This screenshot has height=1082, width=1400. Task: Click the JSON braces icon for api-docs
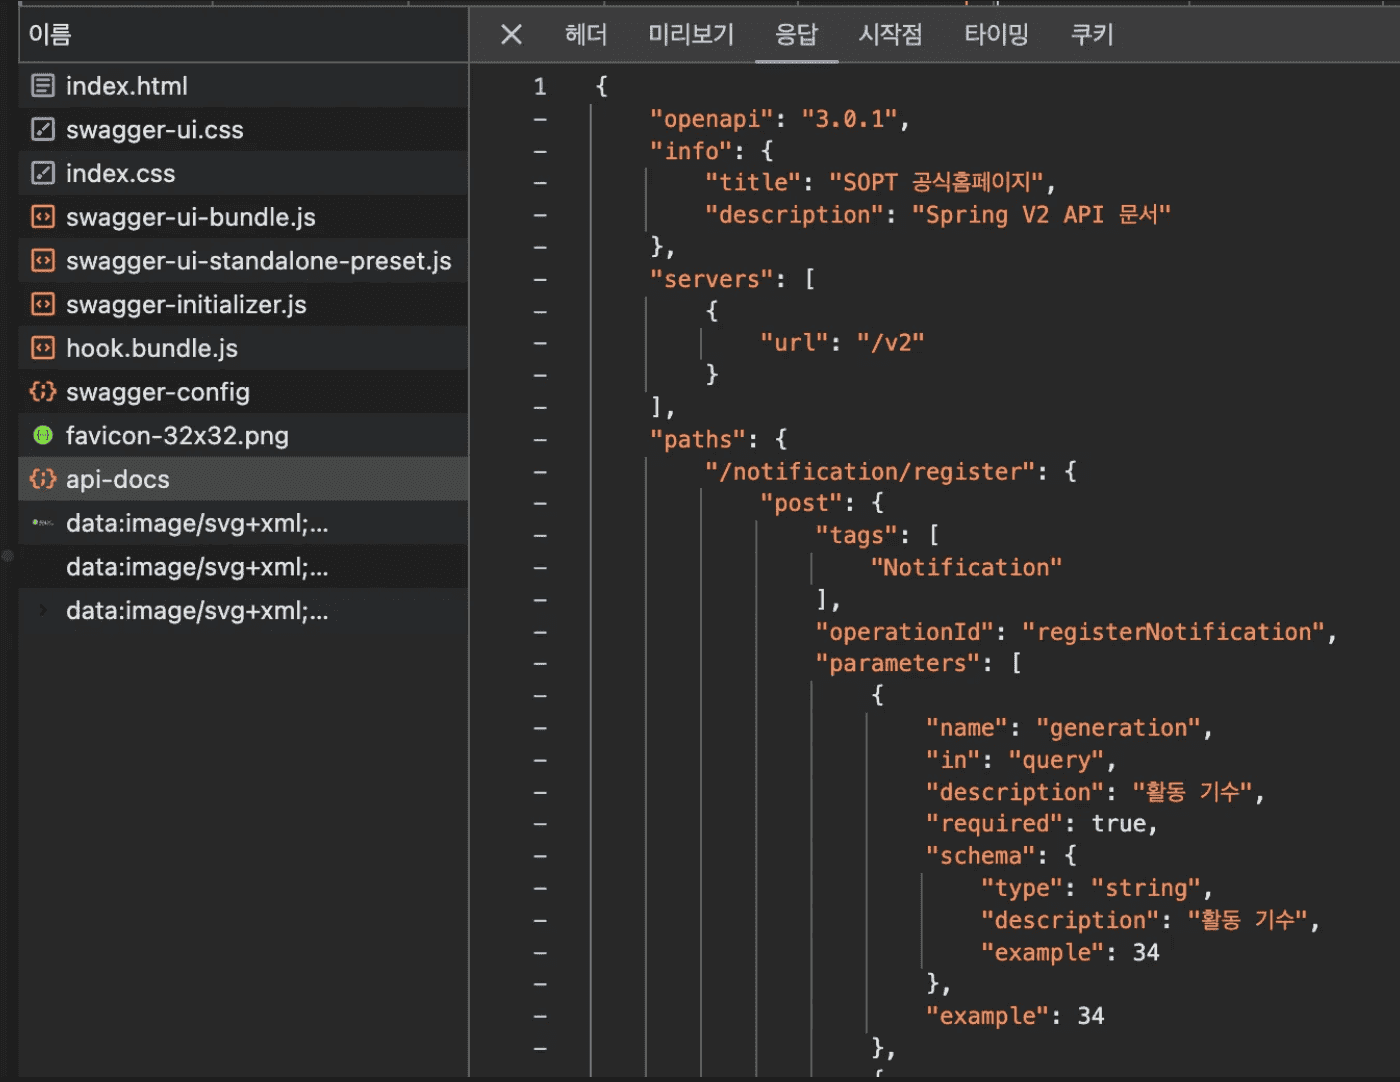coord(43,479)
